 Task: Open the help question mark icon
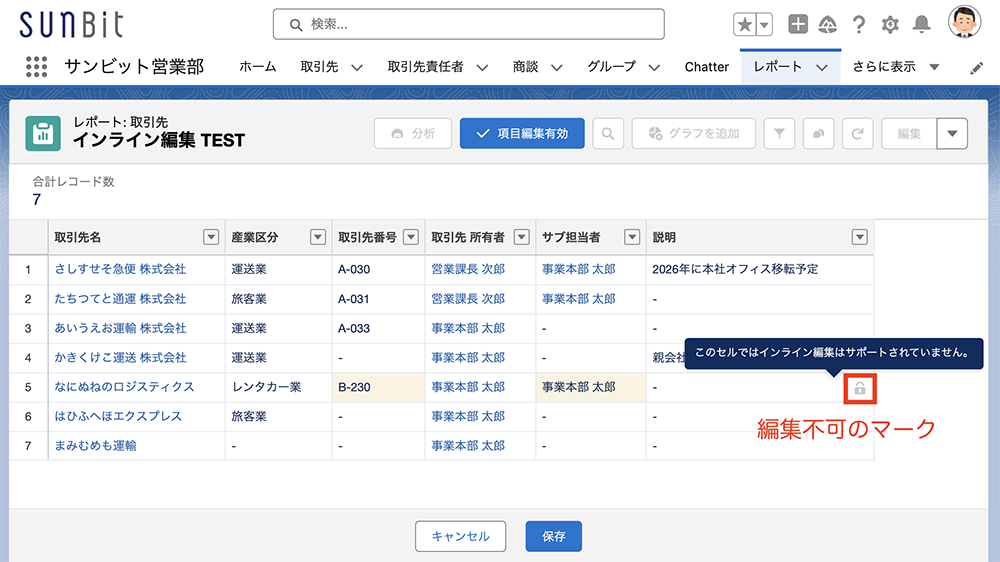point(859,25)
